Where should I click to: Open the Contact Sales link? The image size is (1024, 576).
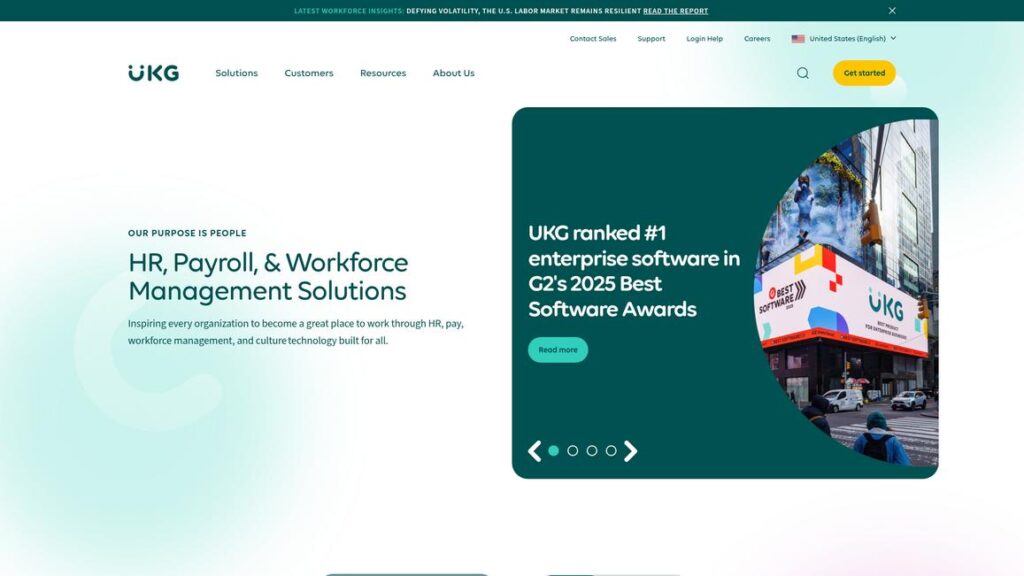[593, 39]
